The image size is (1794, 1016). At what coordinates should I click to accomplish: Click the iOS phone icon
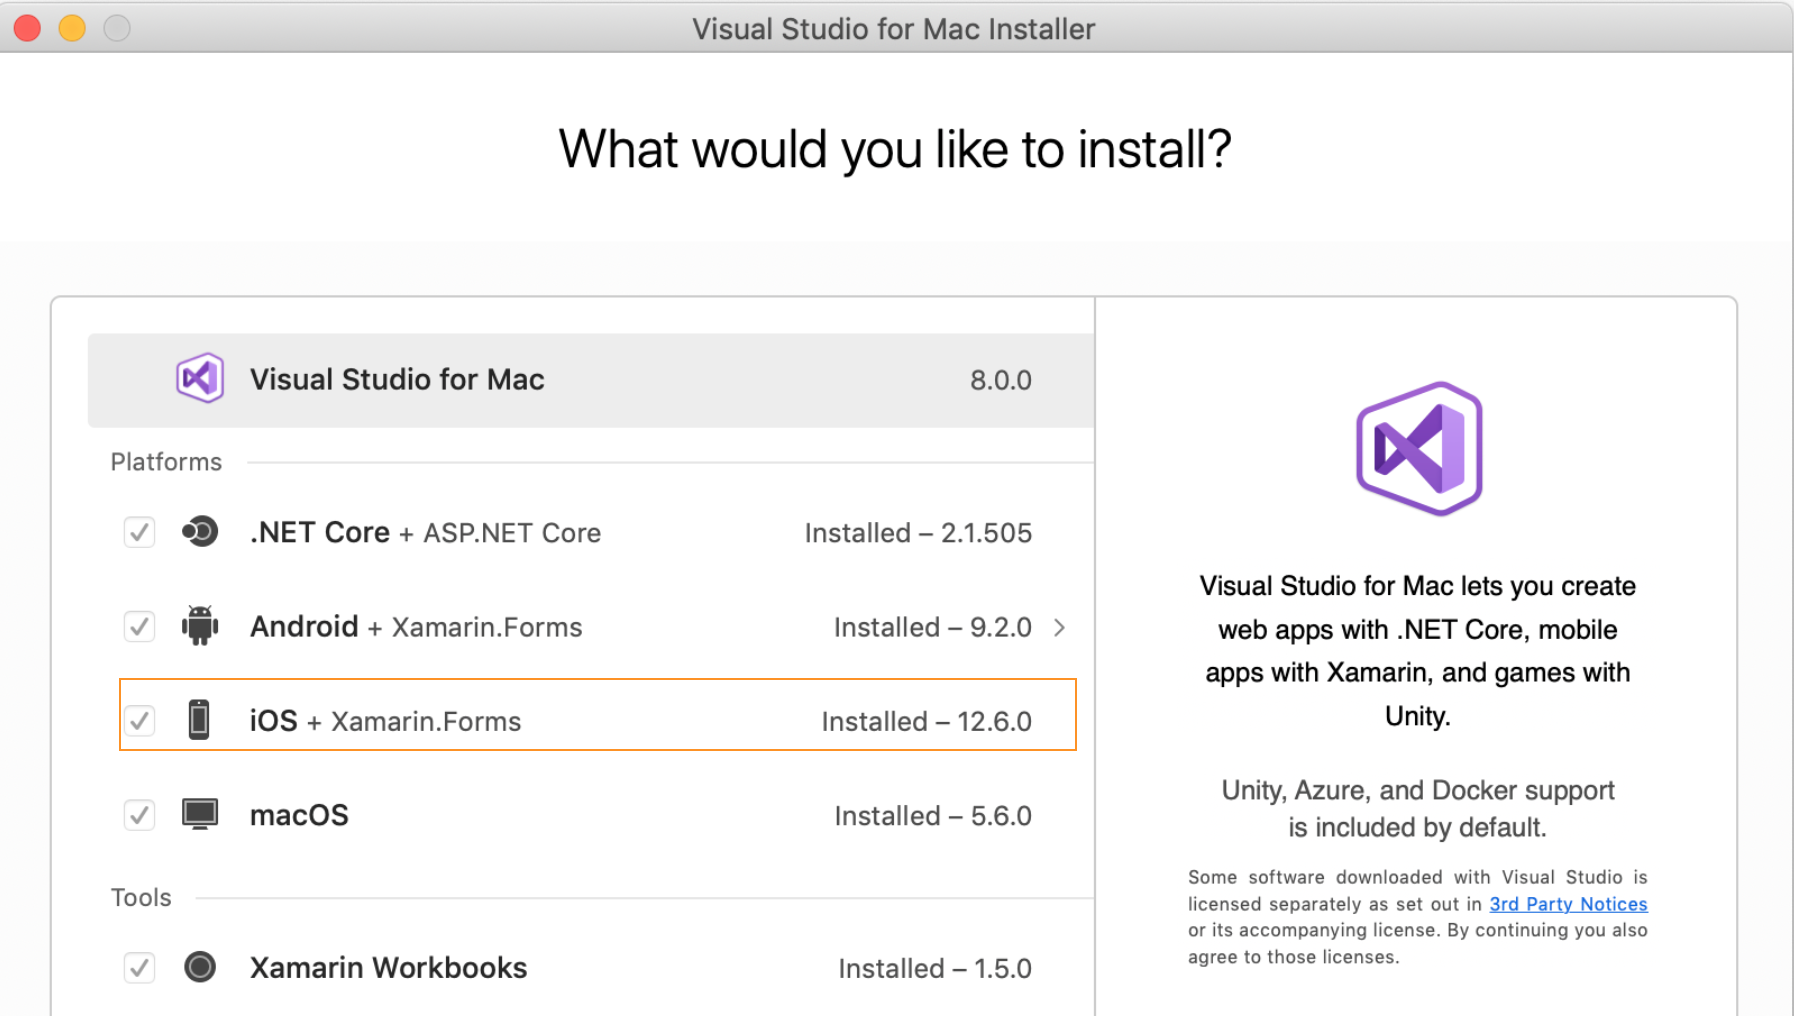[x=199, y=719]
